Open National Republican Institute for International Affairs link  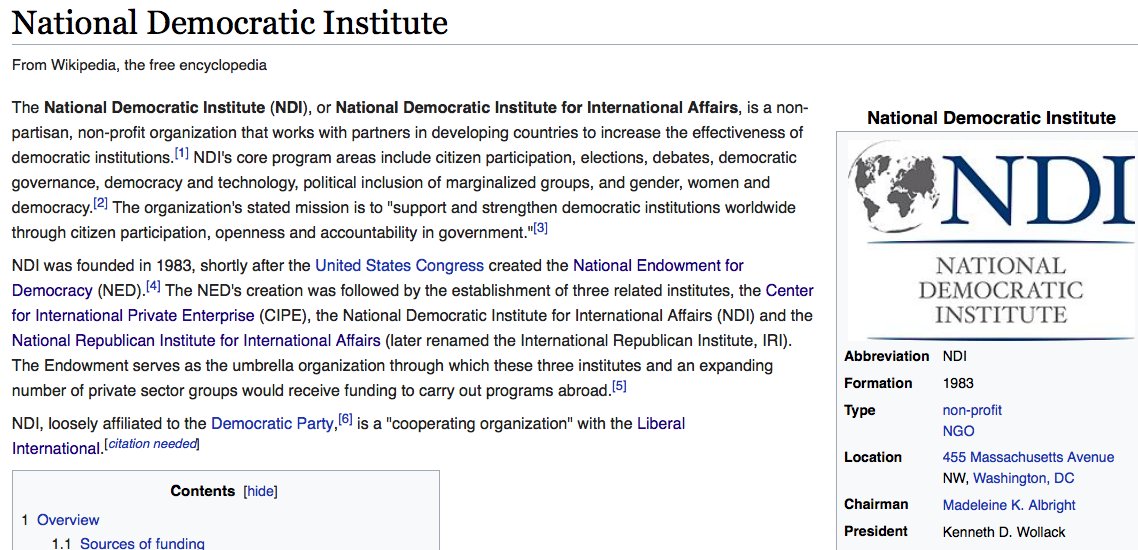(x=196, y=340)
